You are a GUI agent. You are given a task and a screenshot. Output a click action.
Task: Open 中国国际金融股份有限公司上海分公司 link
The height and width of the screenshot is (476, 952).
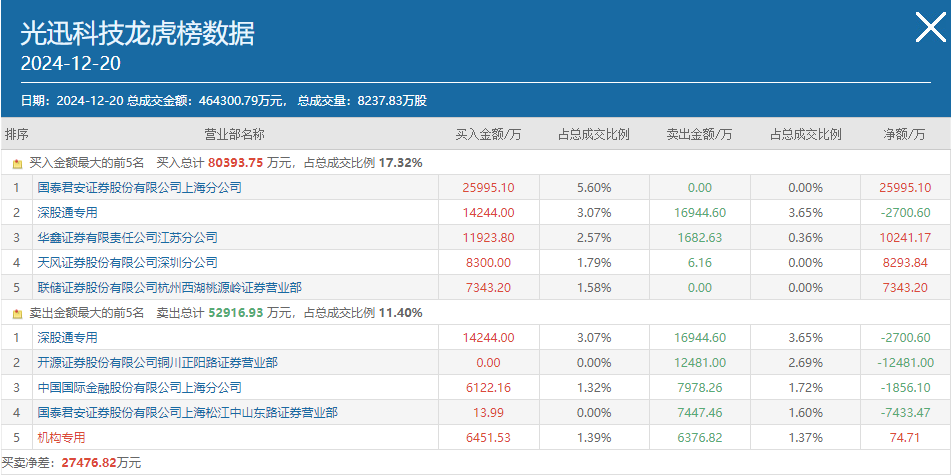140,387
